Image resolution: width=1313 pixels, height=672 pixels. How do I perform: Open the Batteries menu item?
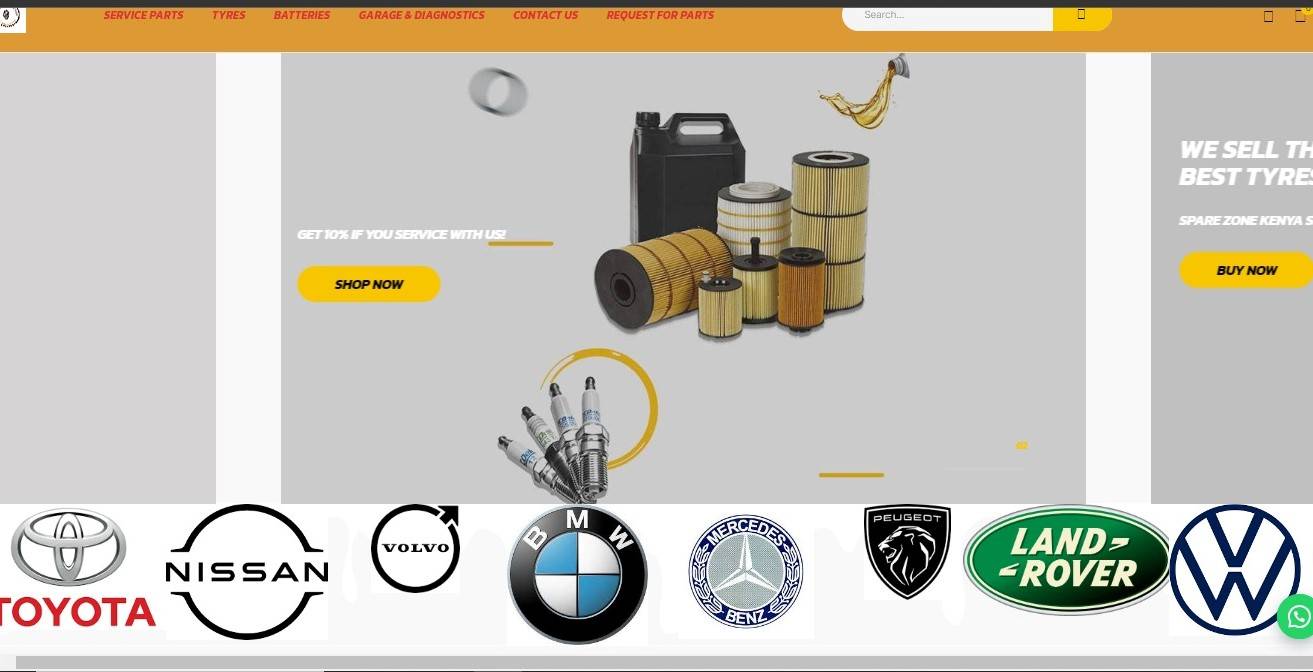(x=302, y=15)
